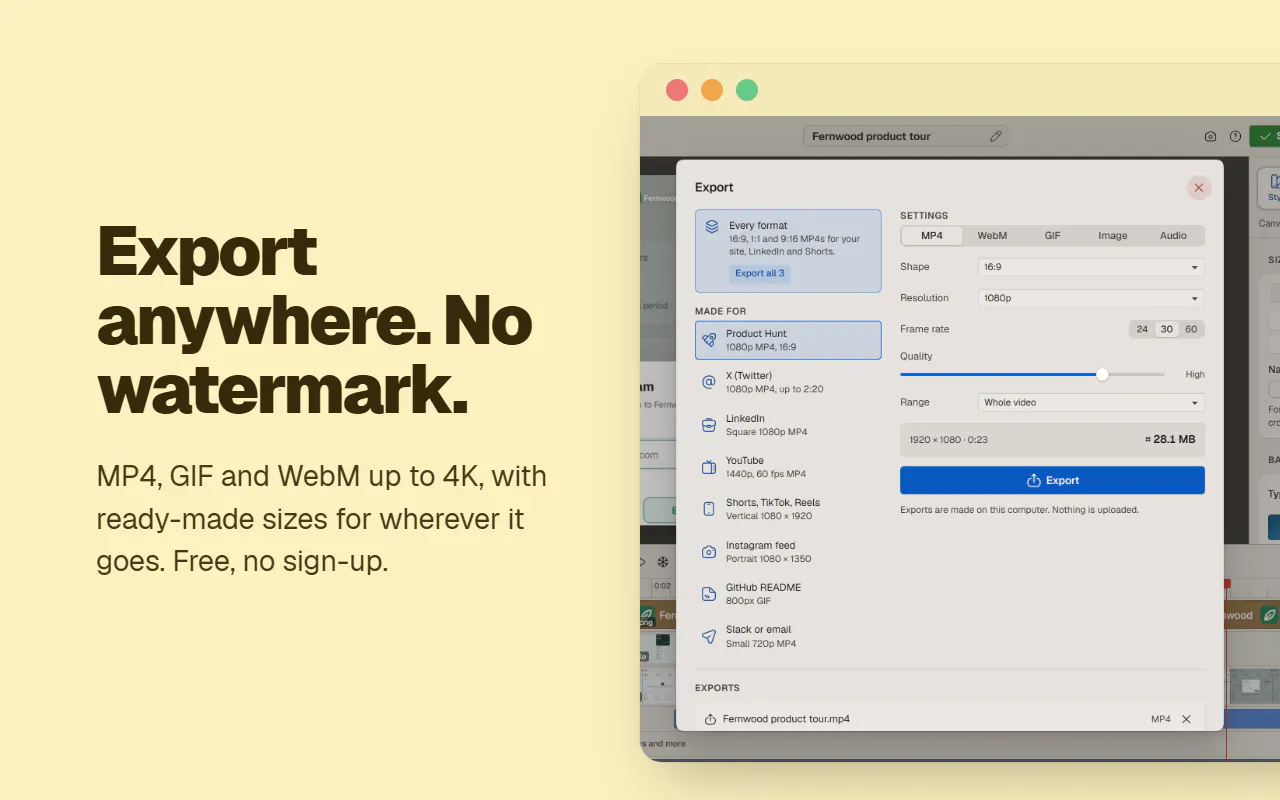Screen dimensions: 1280x800
Task: Click the YouTube screen icon
Action: click(x=709, y=467)
